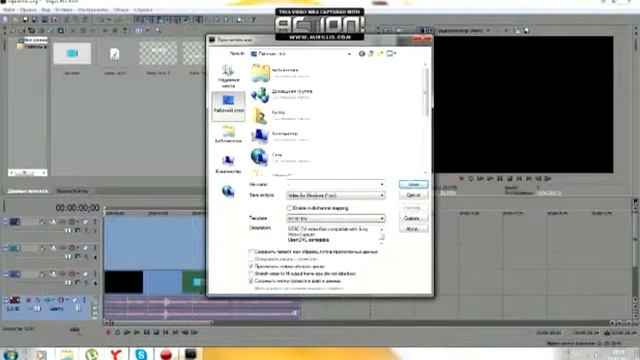Adjust the video track 1 level slider

point(69,231)
